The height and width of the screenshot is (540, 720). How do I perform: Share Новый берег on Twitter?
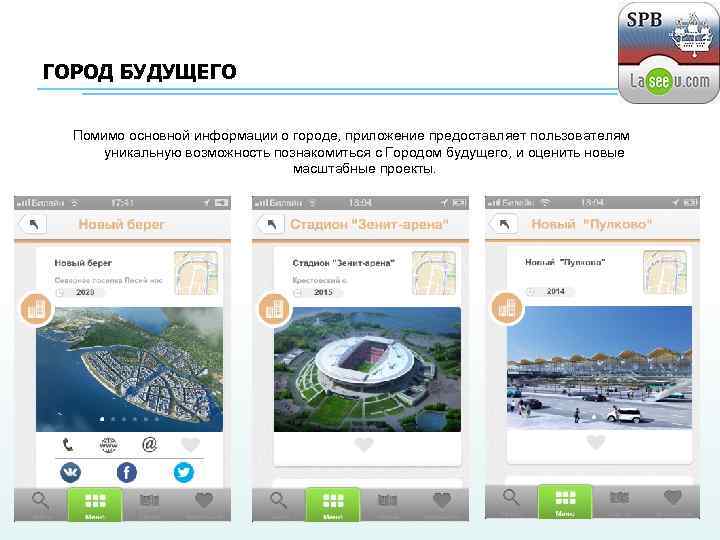[184, 472]
